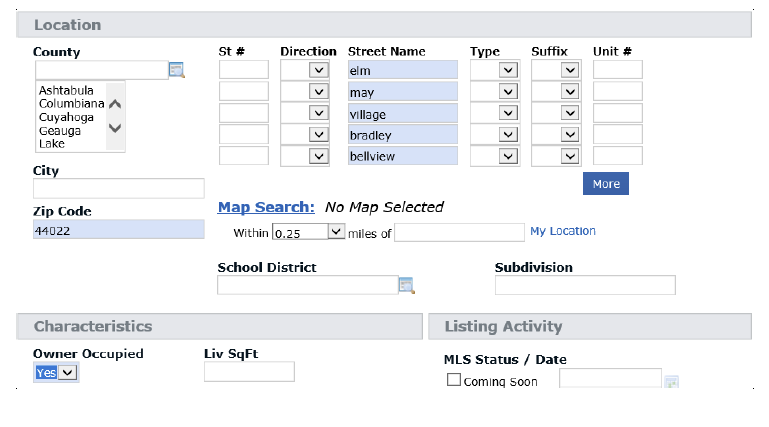The width and height of the screenshot is (769, 427).
Task: Open the Owner Occupied Yes dropdown
Action: (56, 373)
